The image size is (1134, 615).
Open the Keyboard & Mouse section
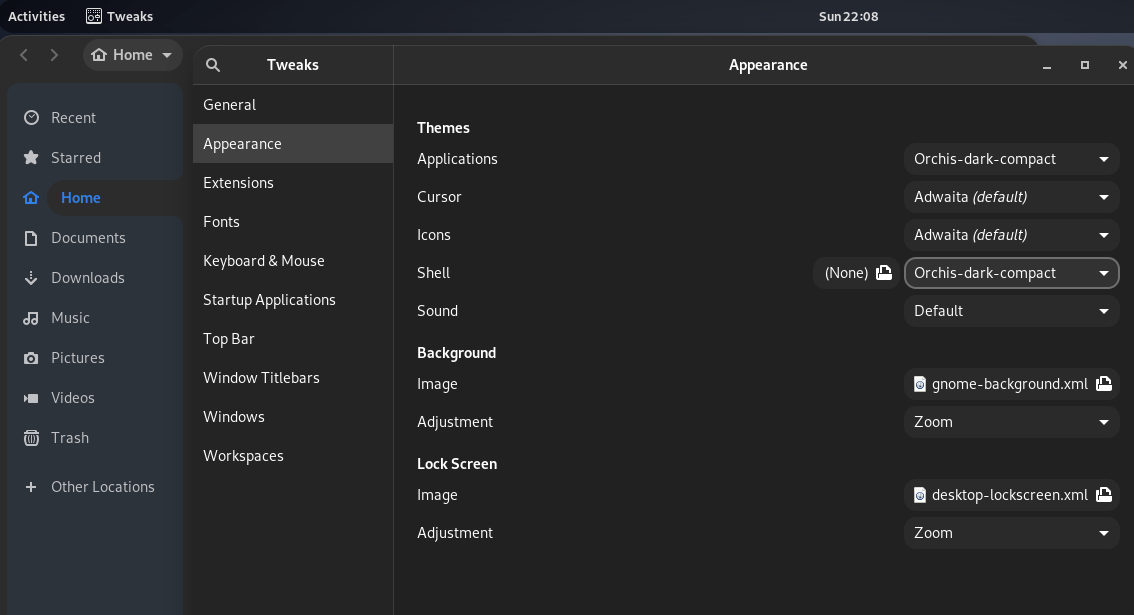[264, 260]
